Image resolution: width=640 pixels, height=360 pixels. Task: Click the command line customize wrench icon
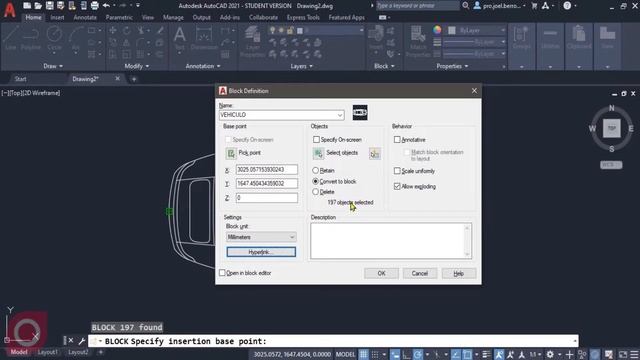click(81, 341)
